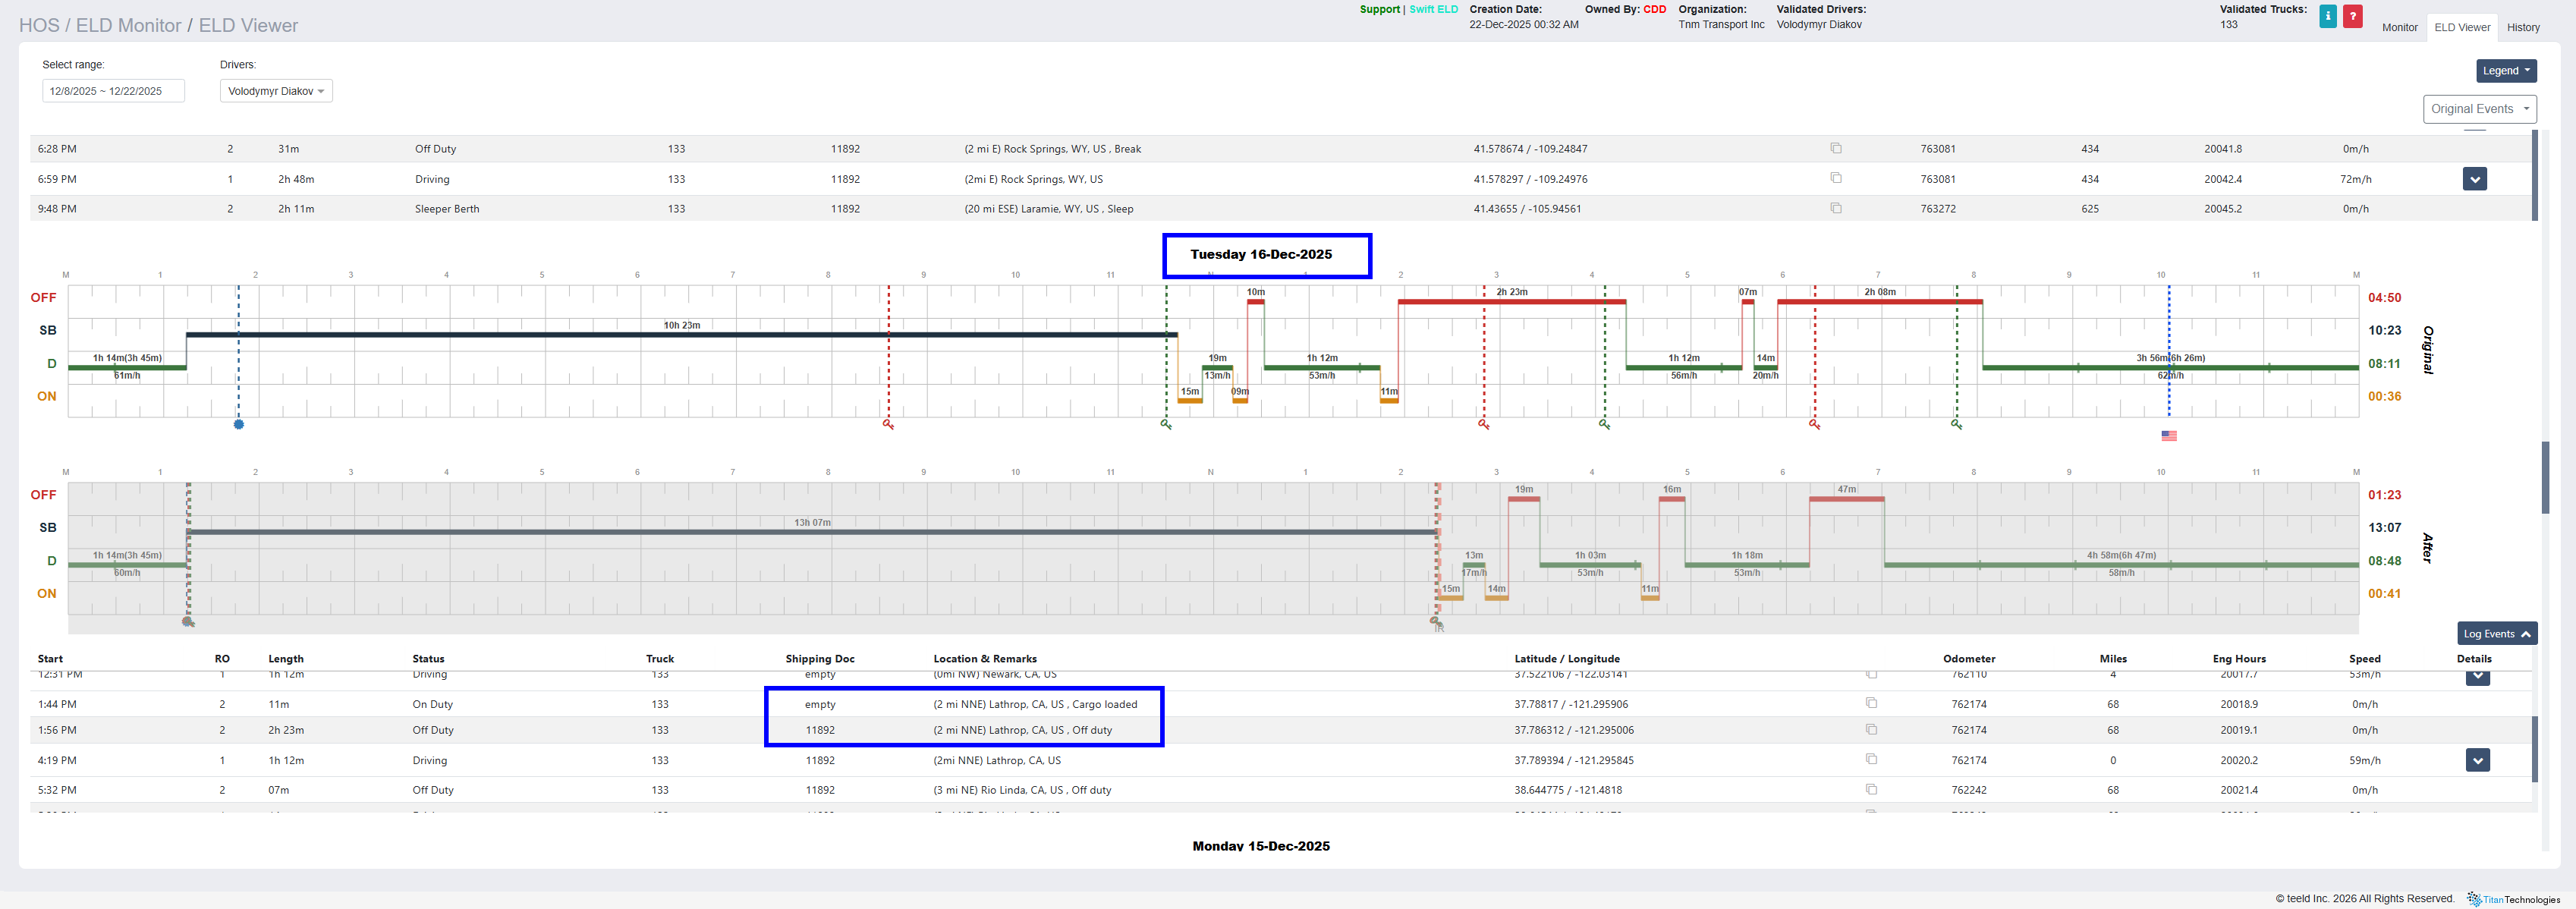2576x909 pixels.
Task: Open the Original Events dropdown
Action: click(2479, 109)
